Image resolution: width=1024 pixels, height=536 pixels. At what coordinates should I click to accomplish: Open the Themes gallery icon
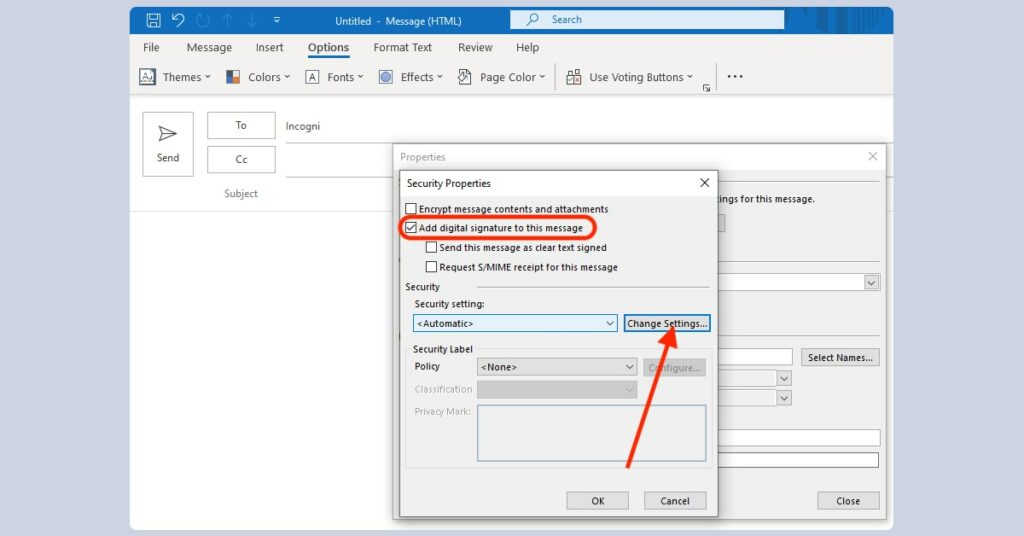pyautogui.click(x=147, y=77)
